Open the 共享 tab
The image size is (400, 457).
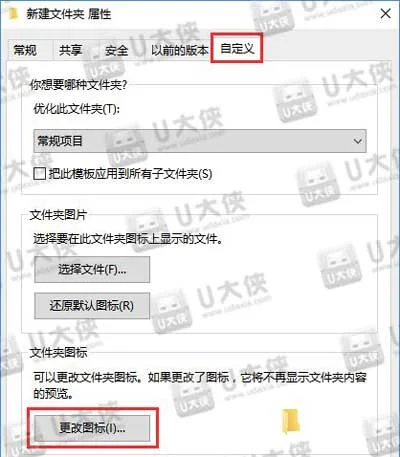click(70, 50)
